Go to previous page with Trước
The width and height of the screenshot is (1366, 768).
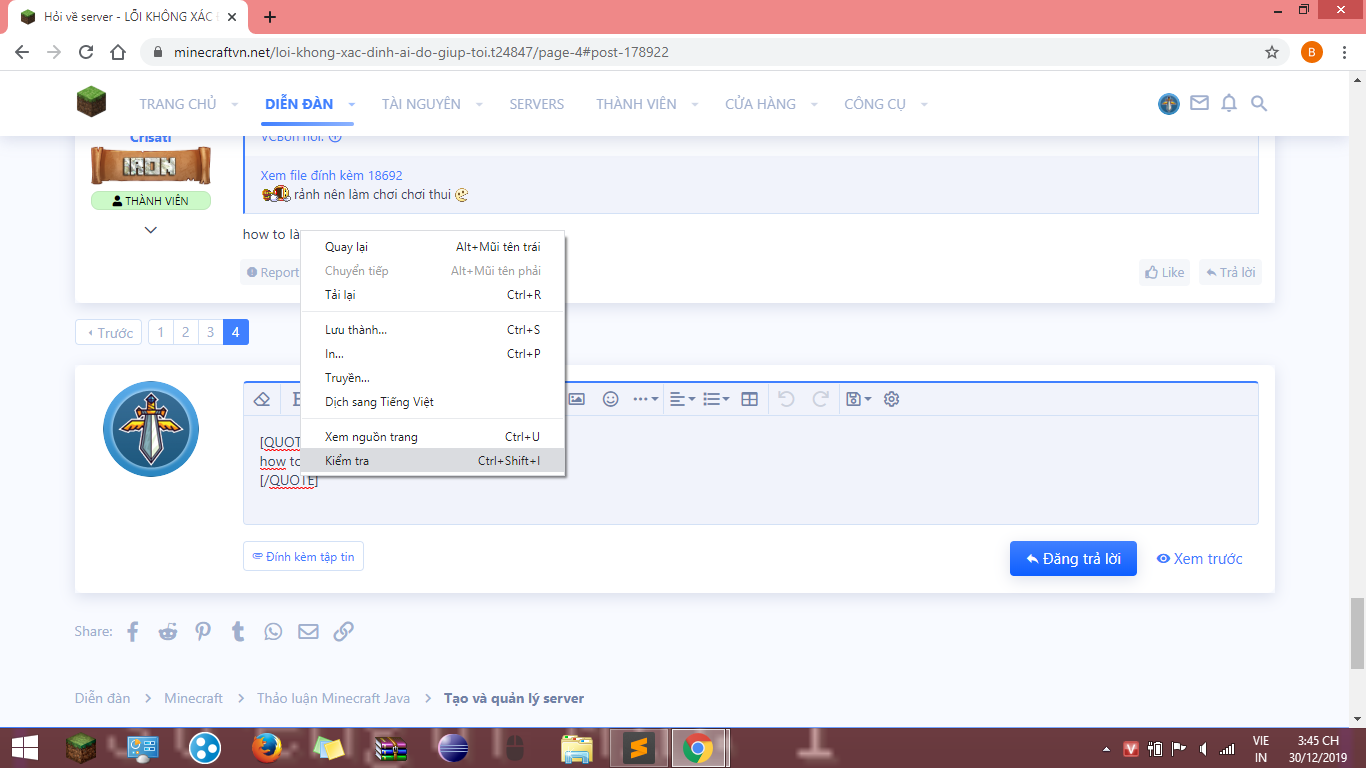point(109,333)
